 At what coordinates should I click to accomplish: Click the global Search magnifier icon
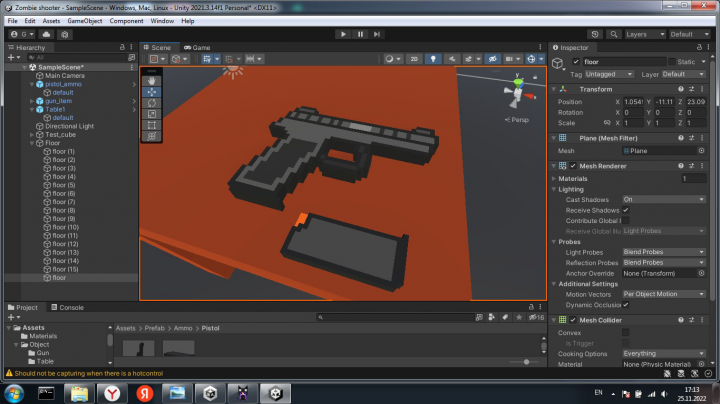coord(613,34)
